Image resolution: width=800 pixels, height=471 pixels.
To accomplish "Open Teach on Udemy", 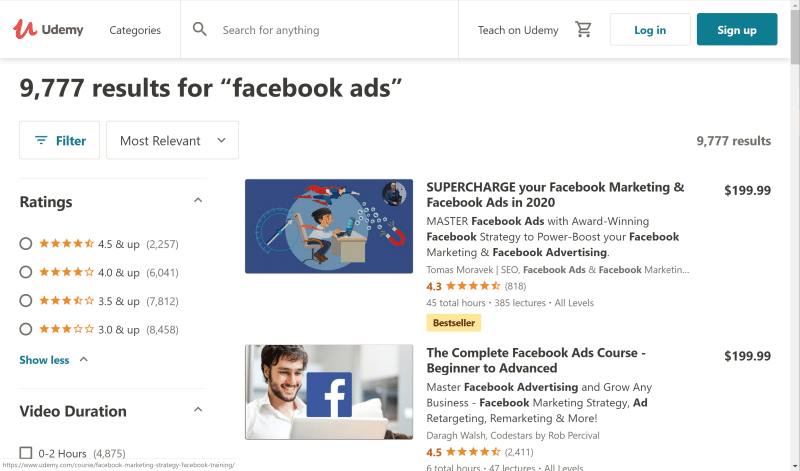I will click(x=518, y=30).
